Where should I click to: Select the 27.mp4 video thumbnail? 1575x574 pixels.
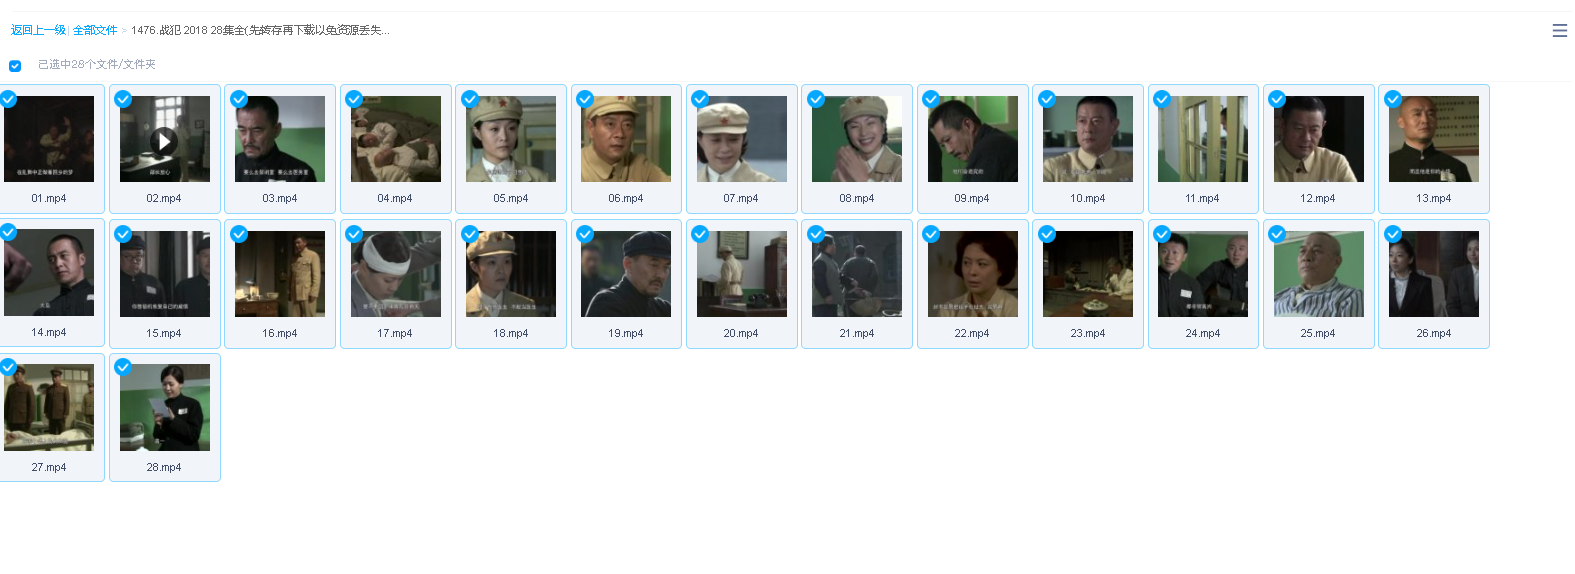49,408
